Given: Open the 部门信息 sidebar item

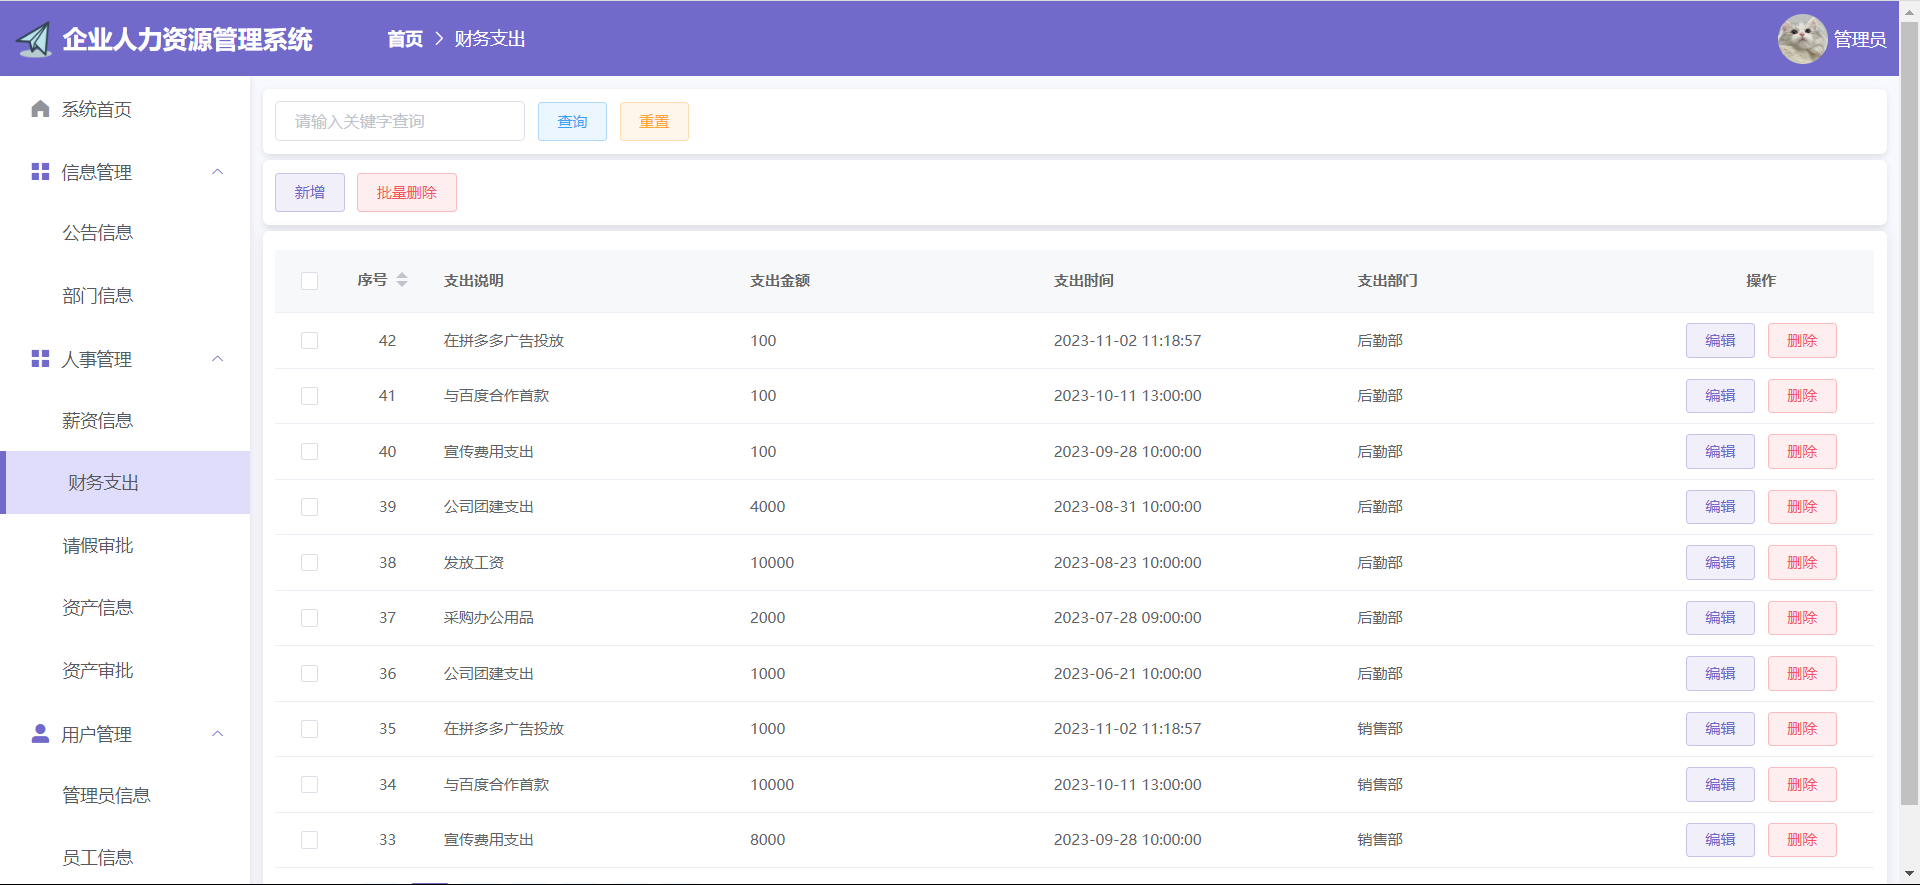Looking at the screenshot, I should tap(125, 296).
